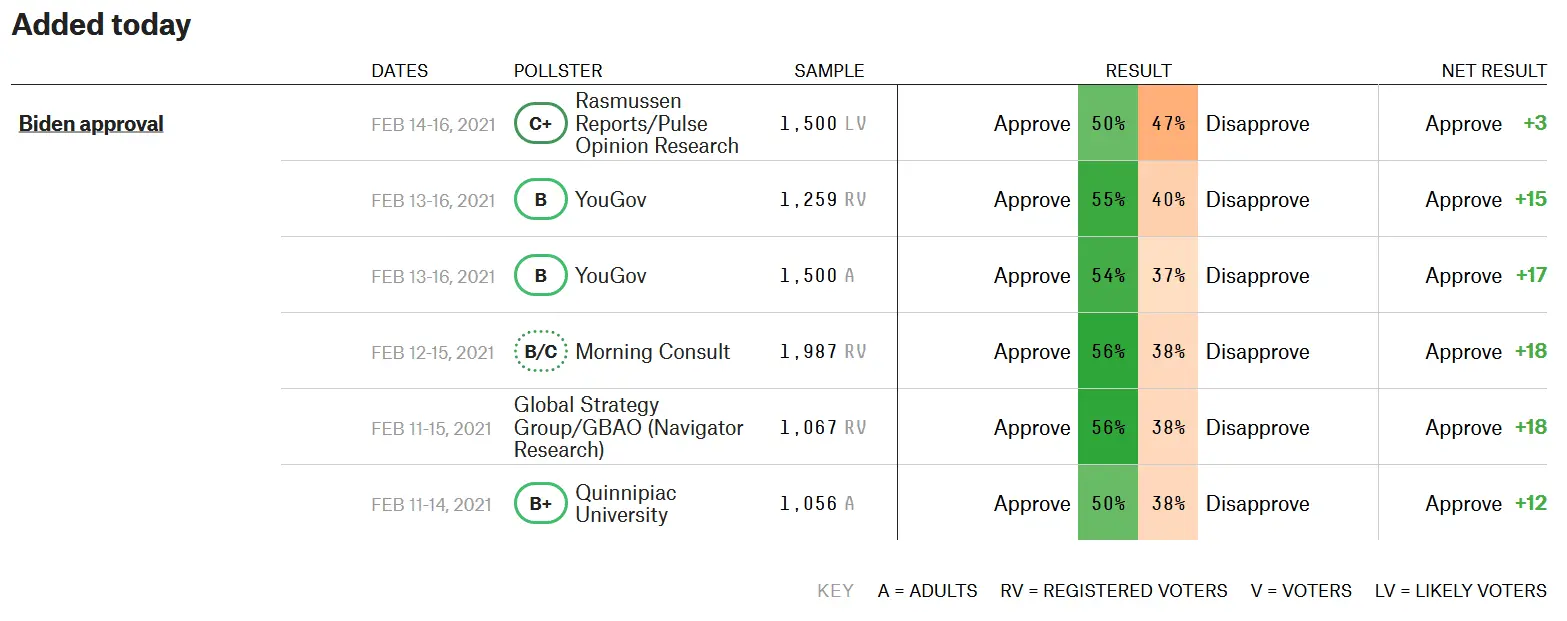This screenshot has width=1567, height=621.
Task: Click the B grade badge for YouGov adults poll
Action: [x=540, y=276]
